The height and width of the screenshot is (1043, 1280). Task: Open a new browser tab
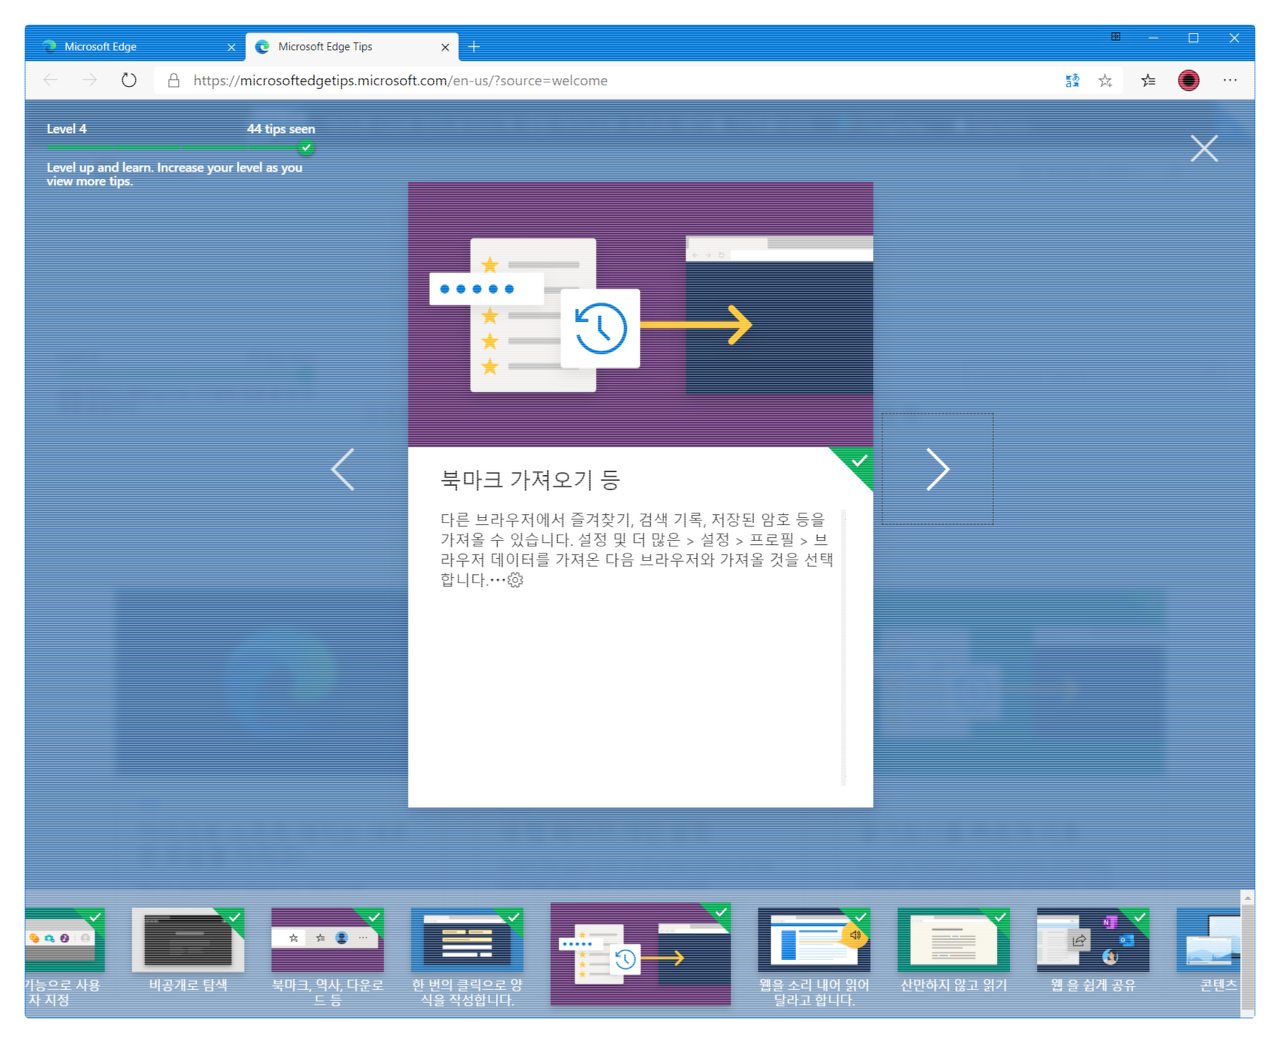point(474,46)
